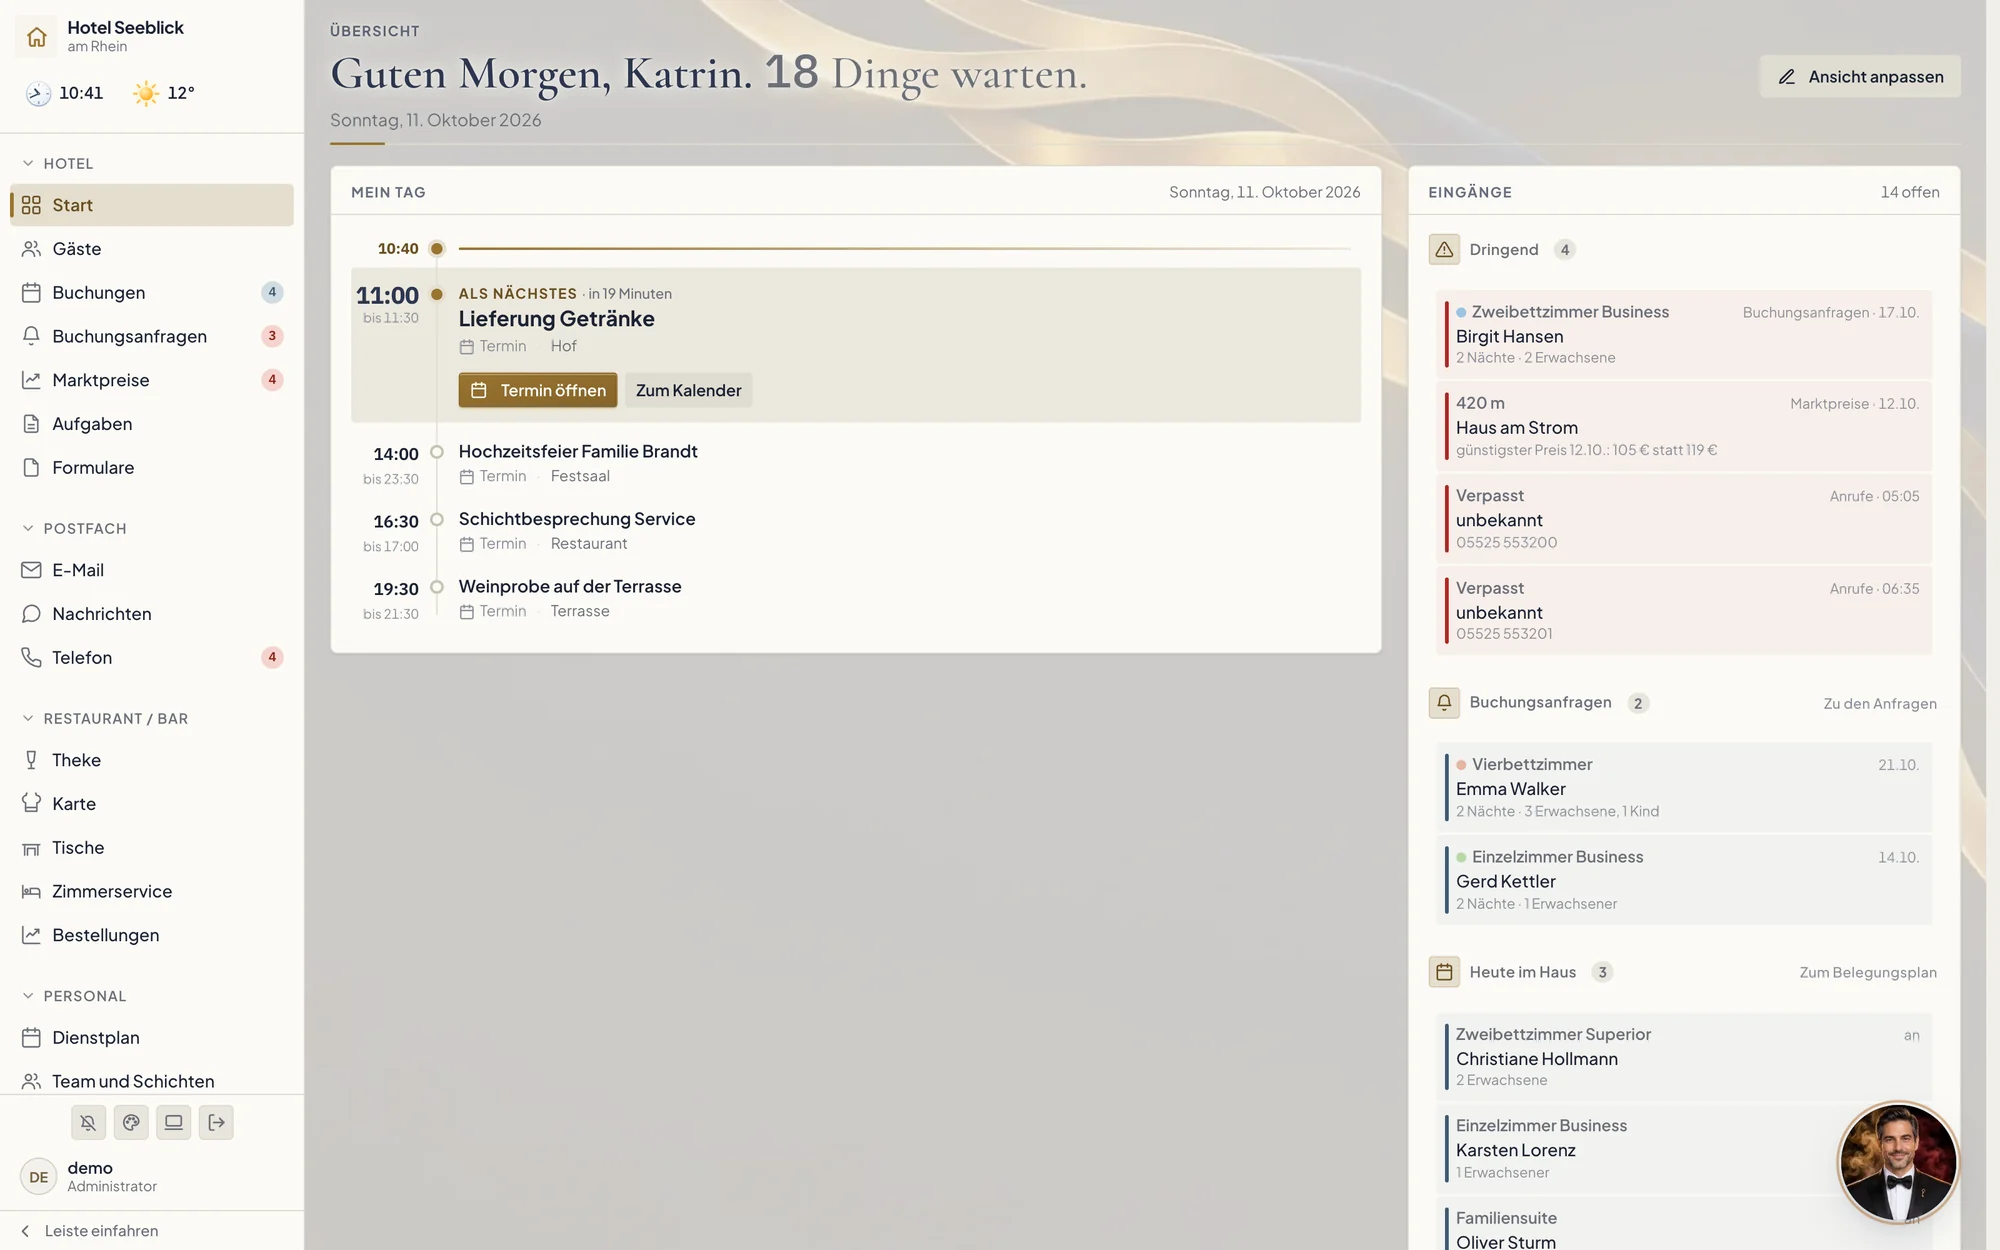Image resolution: width=2000 pixels, height=1250 pixels.
Task: Select the Start sidebar item
Action: [x=152, y=205]
